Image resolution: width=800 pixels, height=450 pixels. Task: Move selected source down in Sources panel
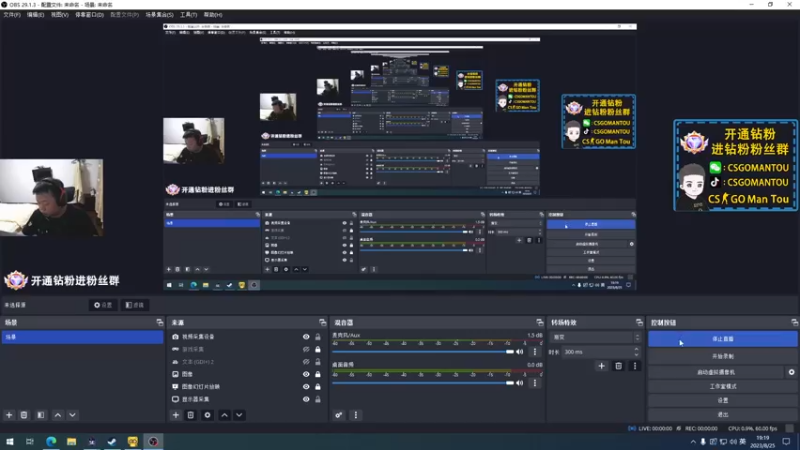click(x=239, y=415)
